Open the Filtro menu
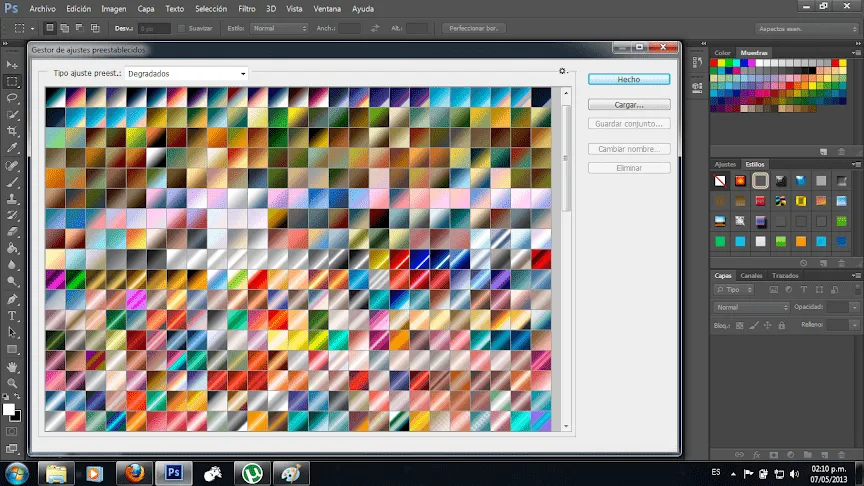This screenshot has height=486, width=864. [246, 9]
